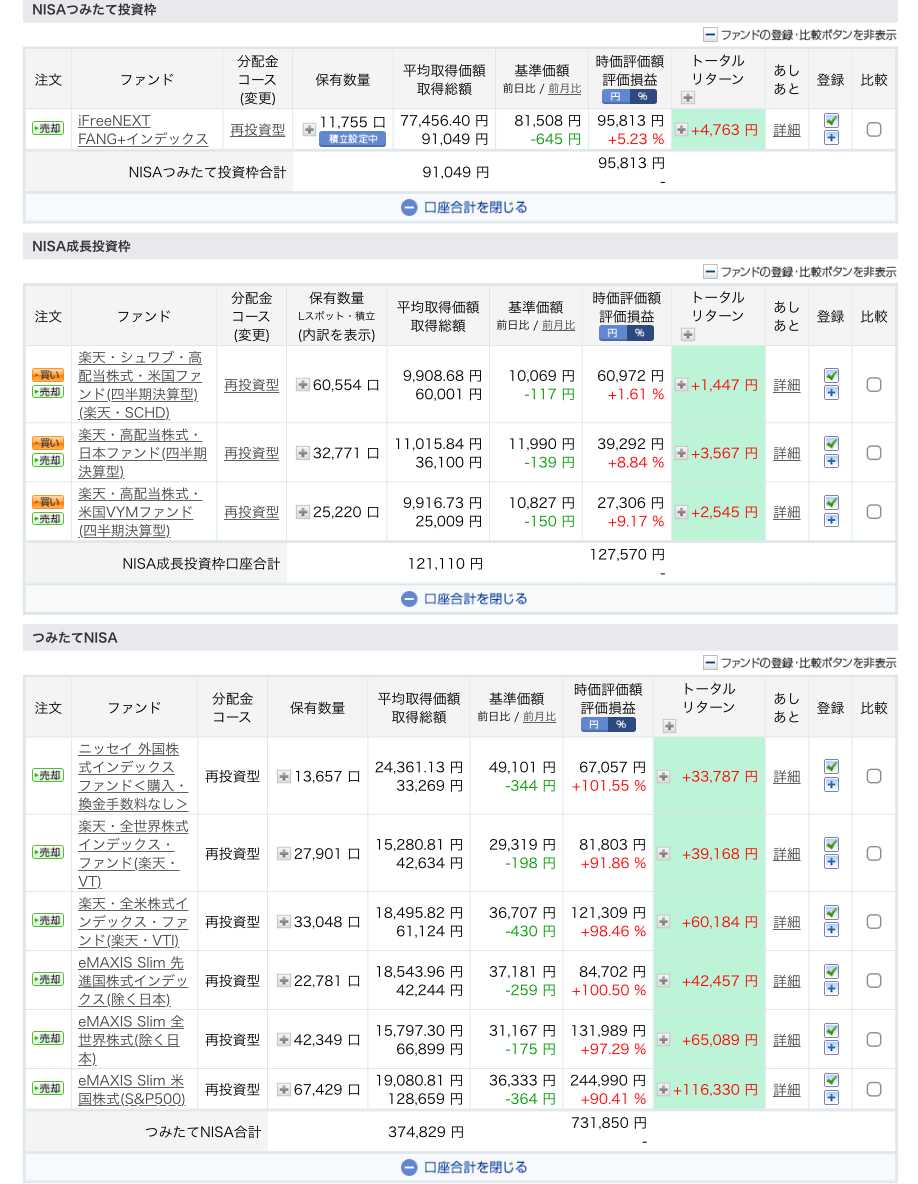
Task: Click blue plus register icon for 楽天・VTI fund
Action: pyautogui.click(x=831, y=930)
